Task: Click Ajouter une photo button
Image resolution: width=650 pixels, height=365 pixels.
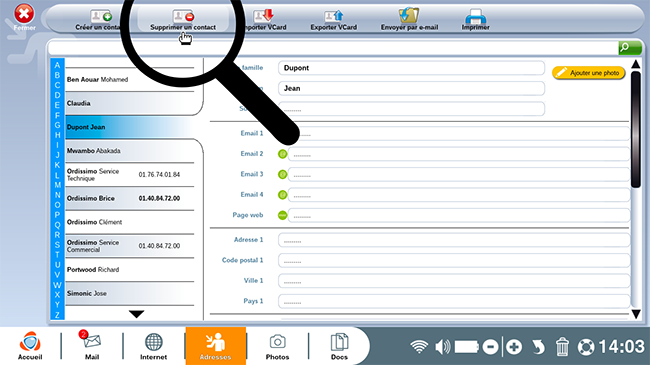Action: point(589,73)
